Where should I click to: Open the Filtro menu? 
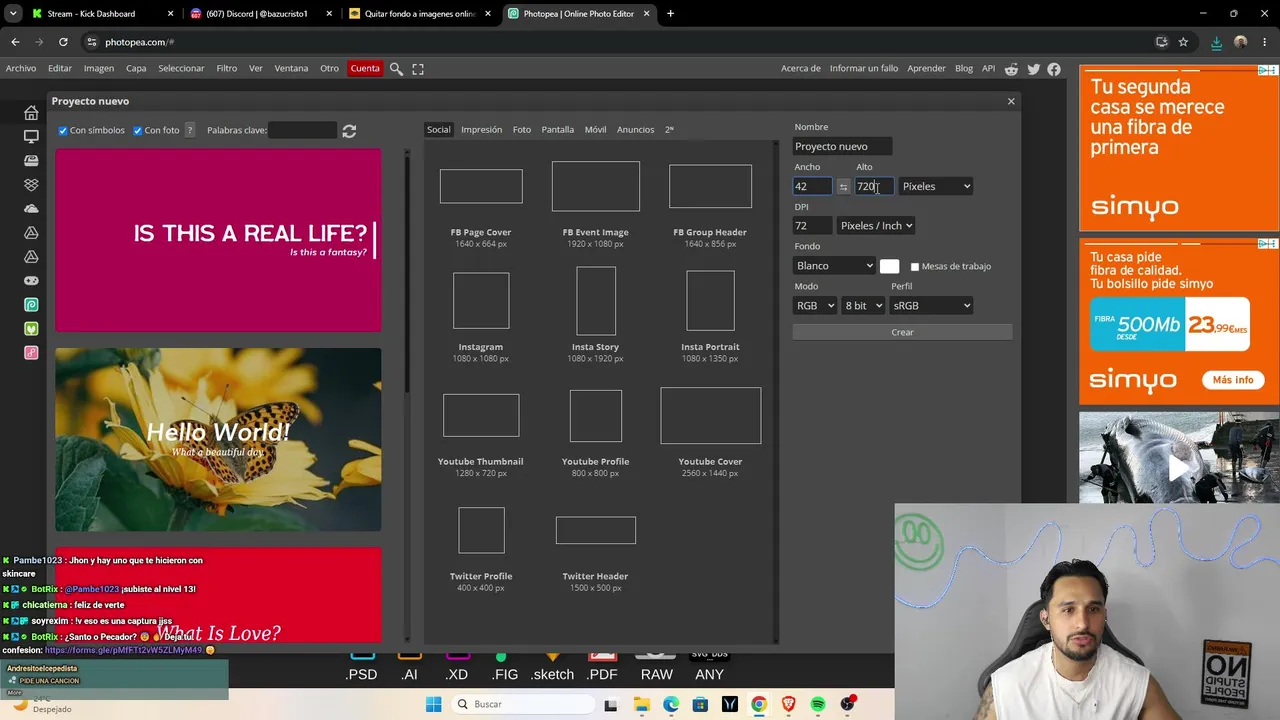tap(227, 69)
